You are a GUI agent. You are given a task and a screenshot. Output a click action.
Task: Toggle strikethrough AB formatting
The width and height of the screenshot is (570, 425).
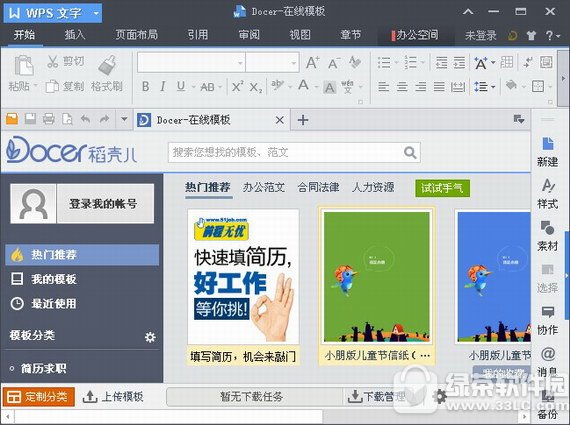pos(207,87)
